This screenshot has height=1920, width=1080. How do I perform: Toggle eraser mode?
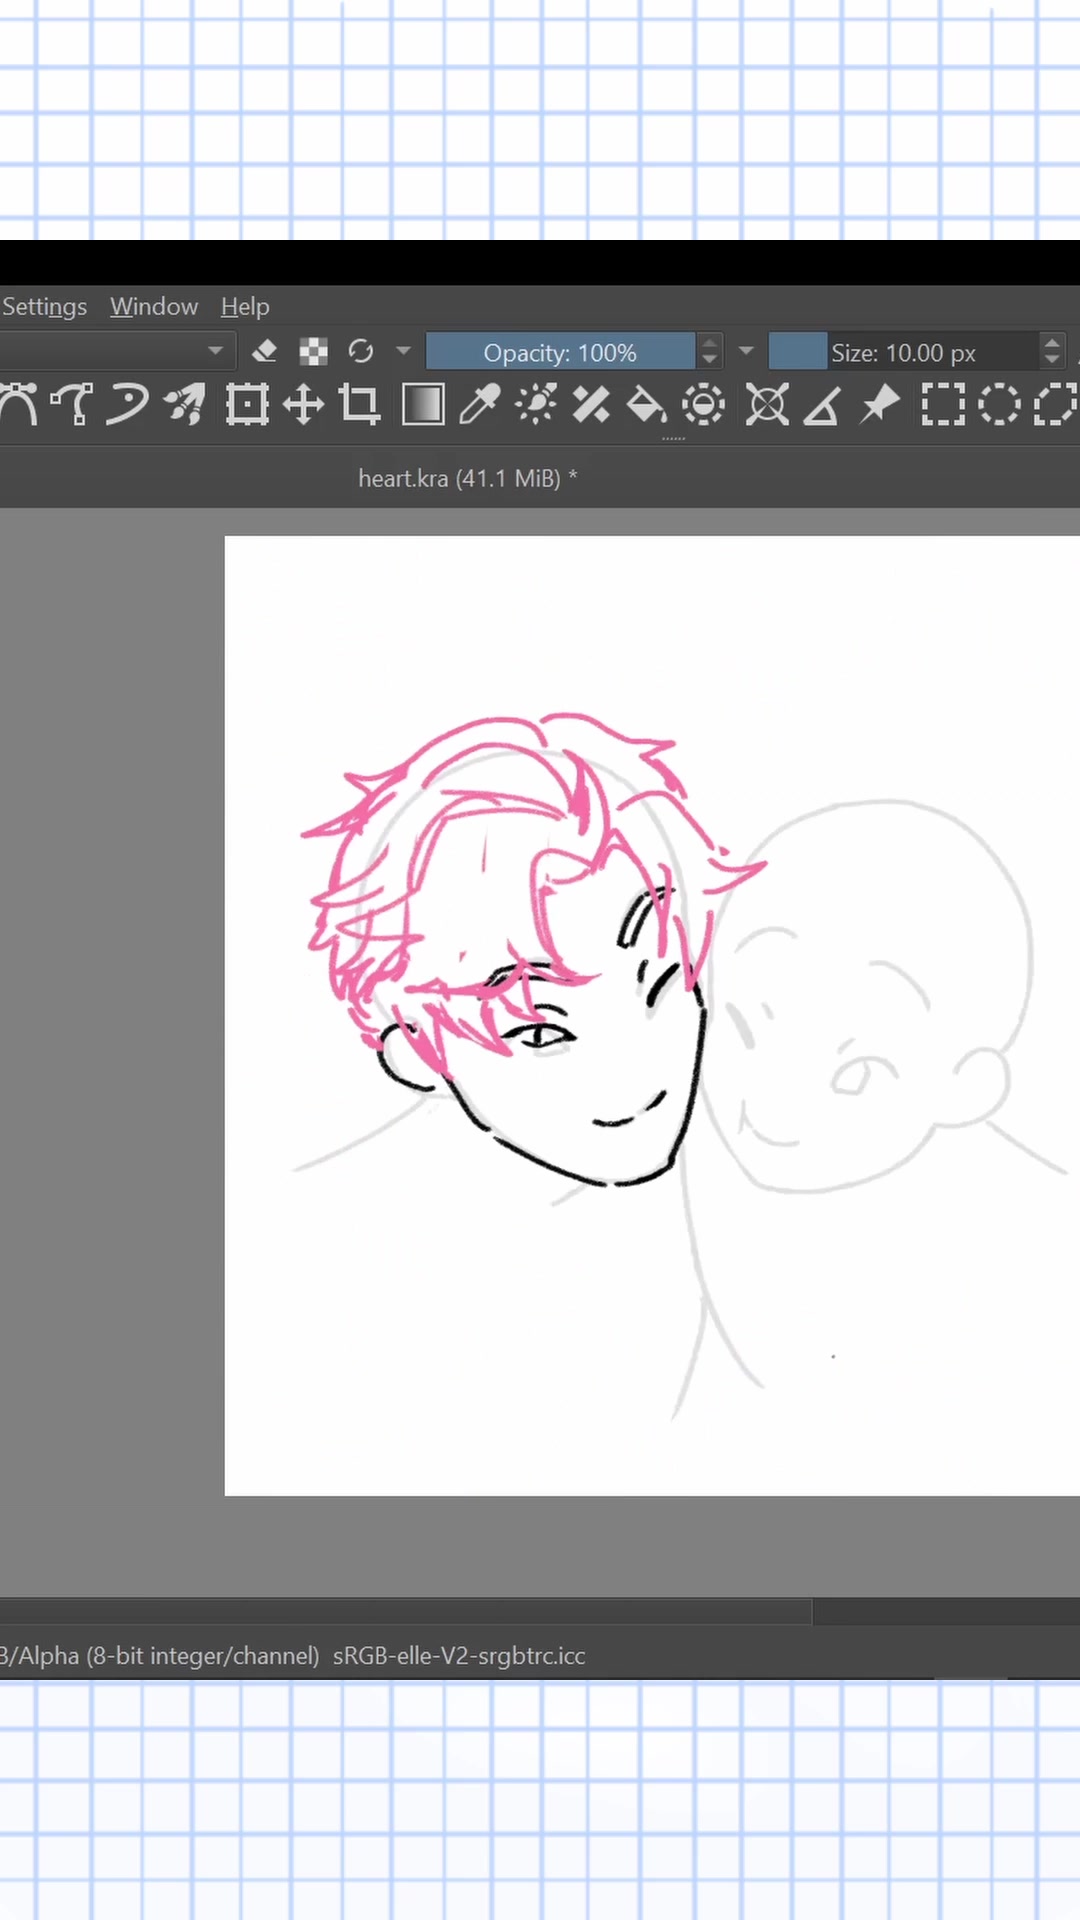pos(265,351)
